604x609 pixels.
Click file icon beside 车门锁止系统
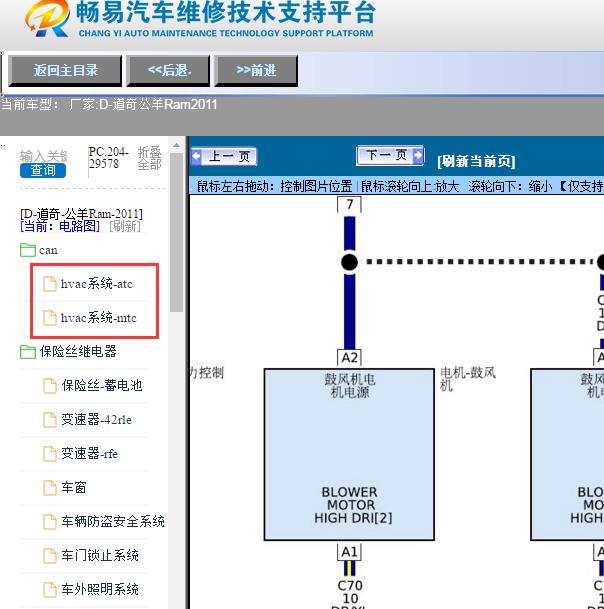click(49, 556)
